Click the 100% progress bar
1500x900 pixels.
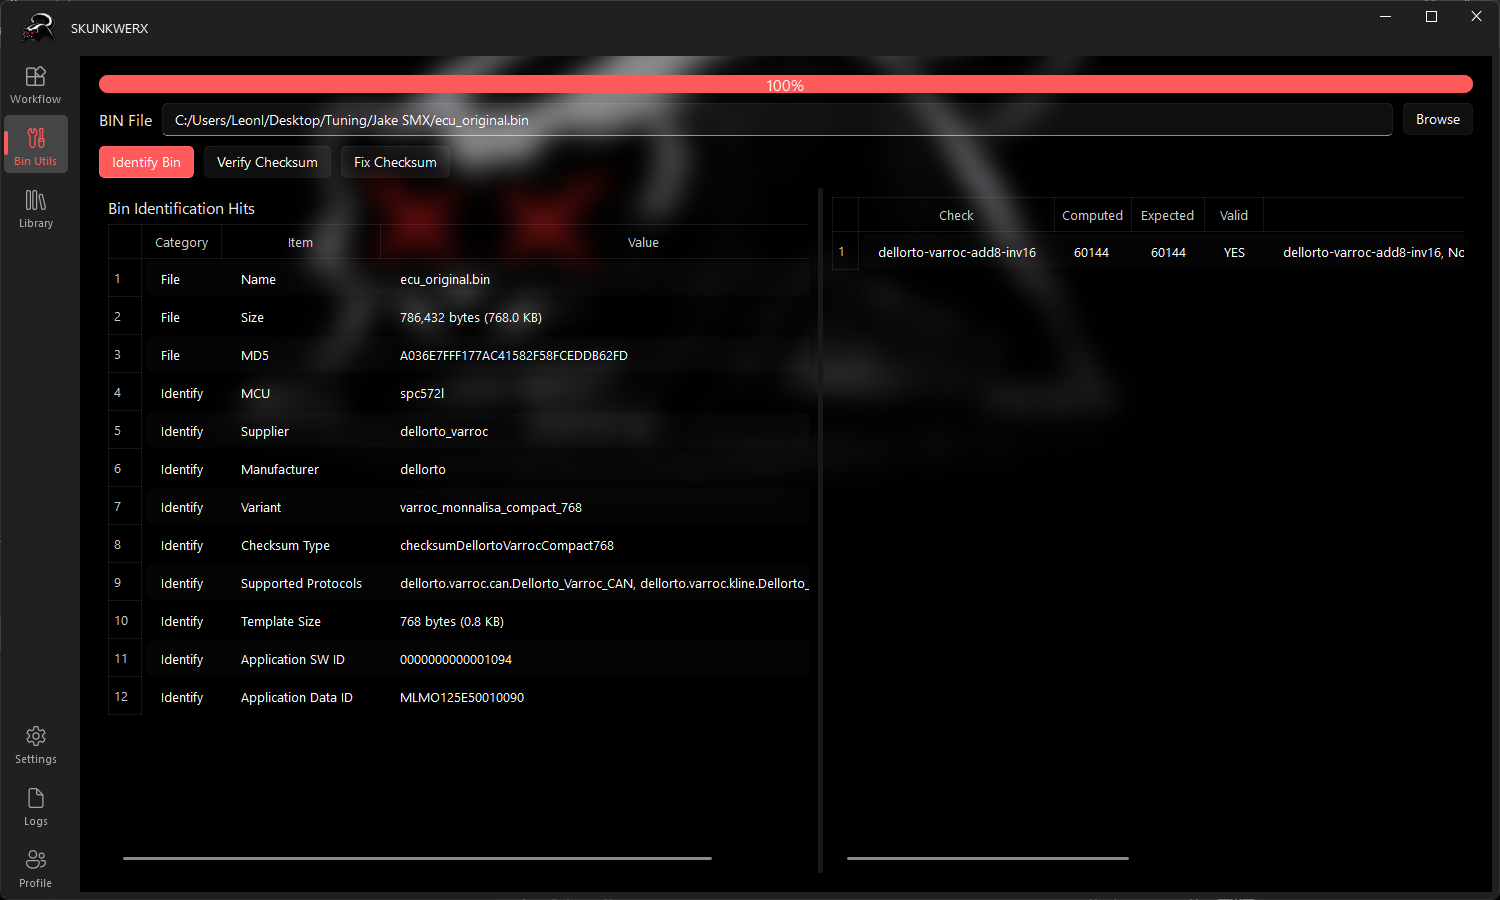[x=785, y=85]
